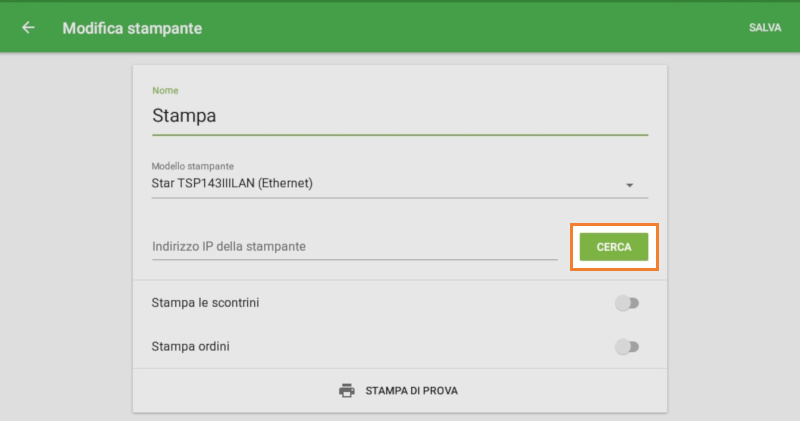Click the printer icon for test print

347,390
